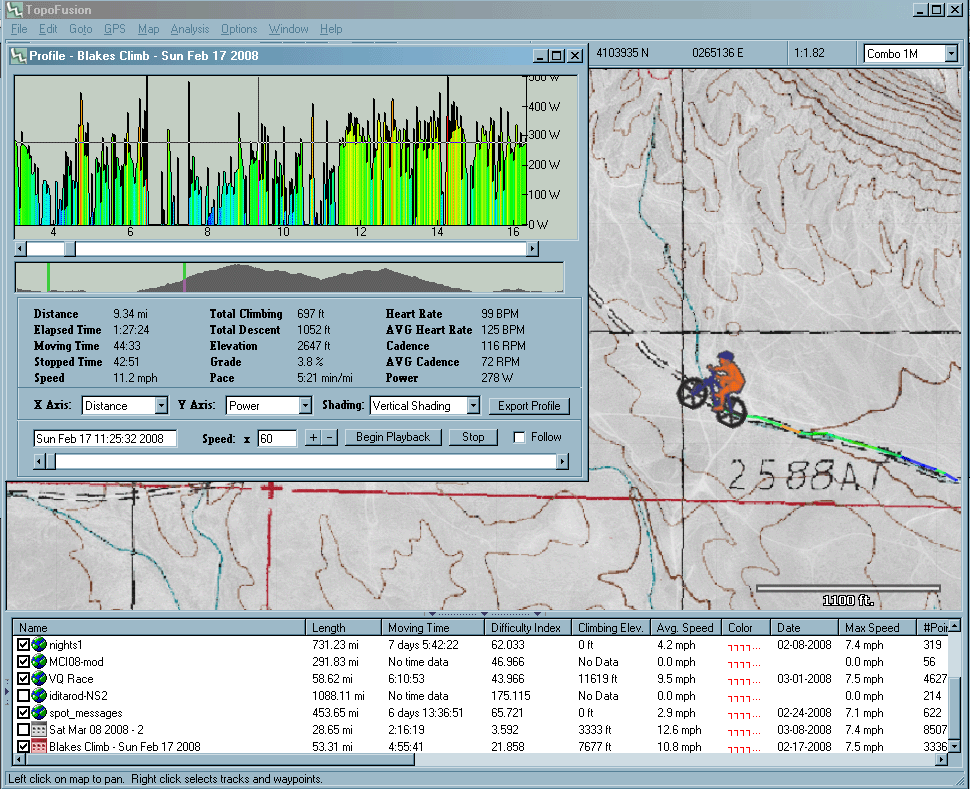Open the Edit menu
970x789 pixels.
point(48,29)
